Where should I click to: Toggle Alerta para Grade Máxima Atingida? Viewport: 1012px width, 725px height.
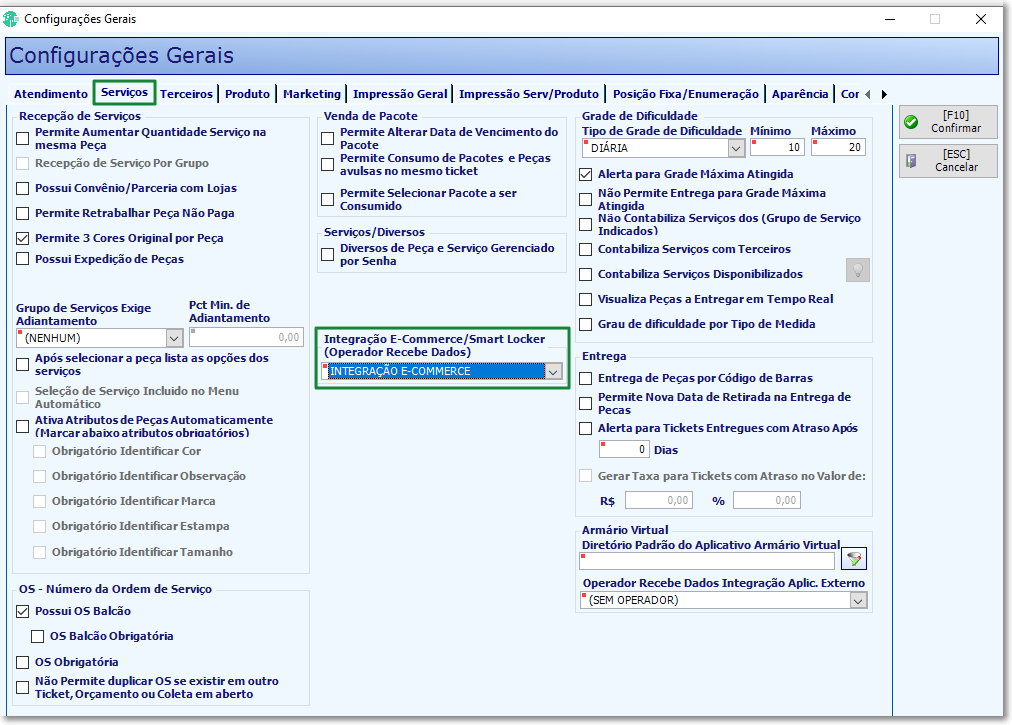coord(585,174)
